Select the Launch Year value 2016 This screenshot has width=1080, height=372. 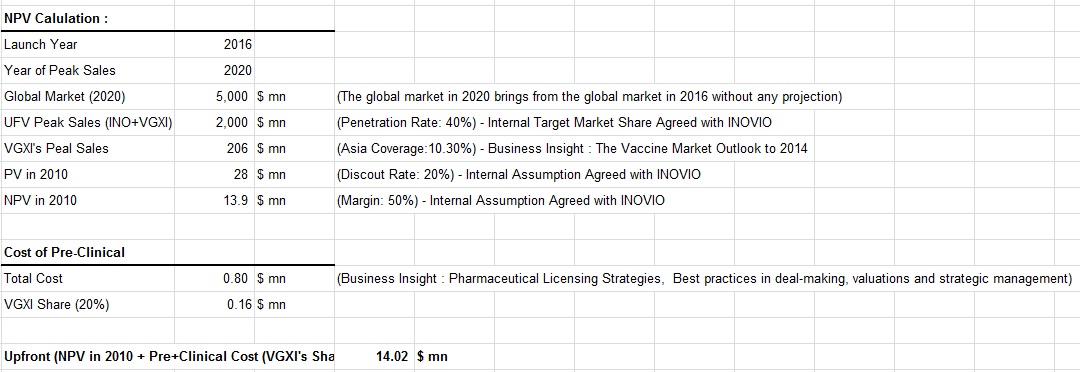214,45
